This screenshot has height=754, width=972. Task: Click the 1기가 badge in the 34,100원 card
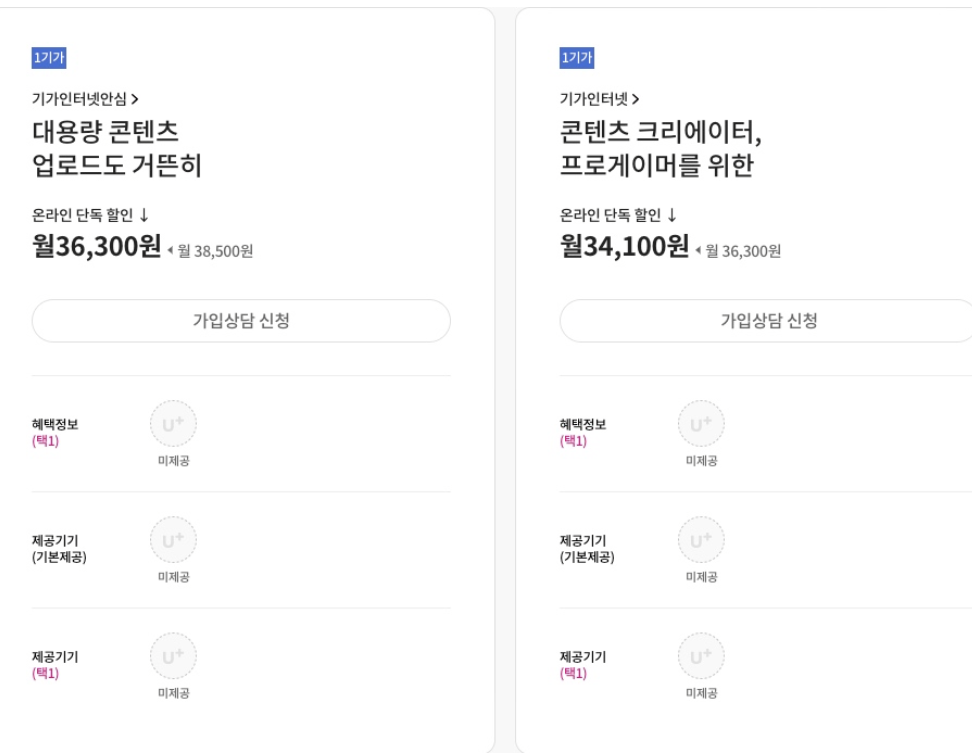point(577,58)
